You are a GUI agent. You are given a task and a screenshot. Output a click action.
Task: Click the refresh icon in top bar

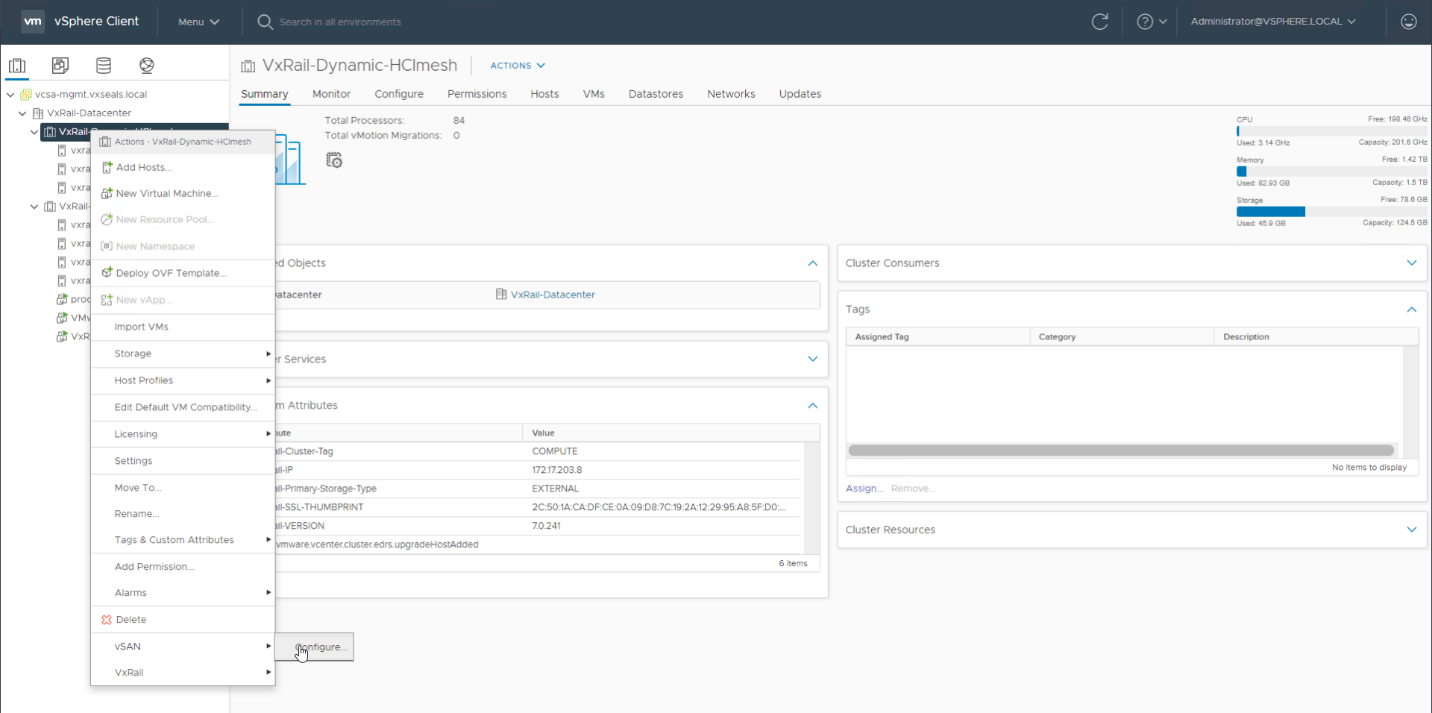coord(1100,21)
